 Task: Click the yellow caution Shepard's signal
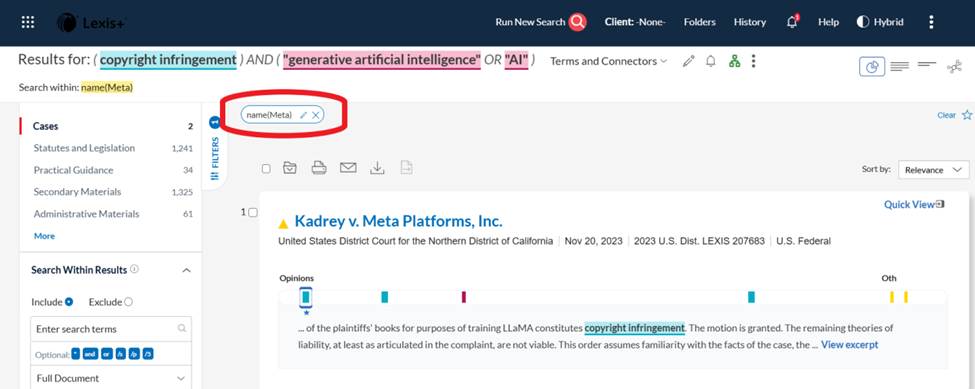pos(284,224)
